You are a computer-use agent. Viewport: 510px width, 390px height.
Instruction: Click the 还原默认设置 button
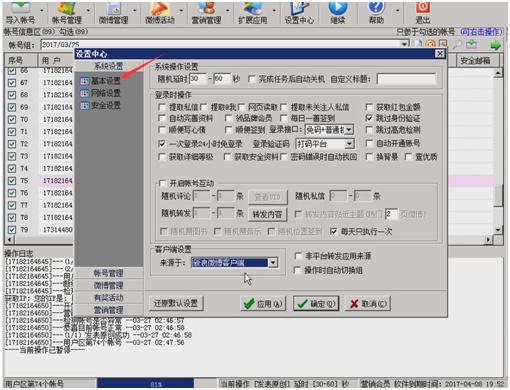point(176,303)
